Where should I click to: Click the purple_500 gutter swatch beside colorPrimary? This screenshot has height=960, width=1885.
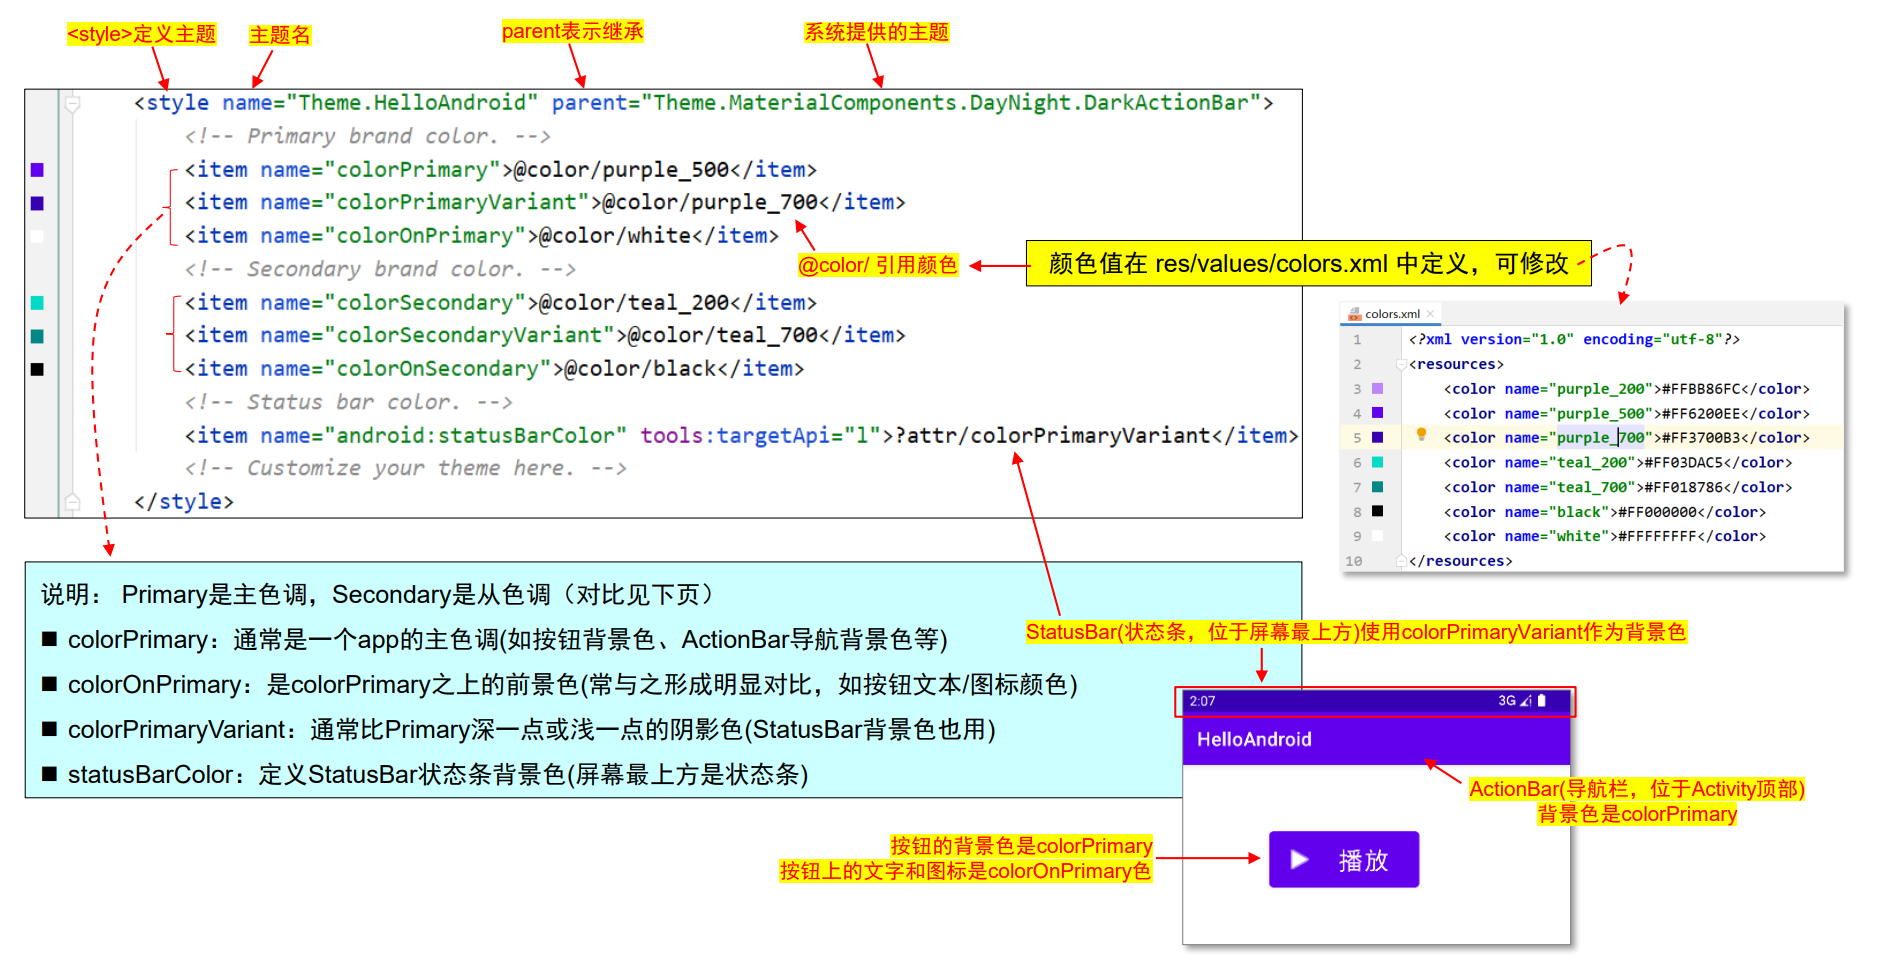37,170
